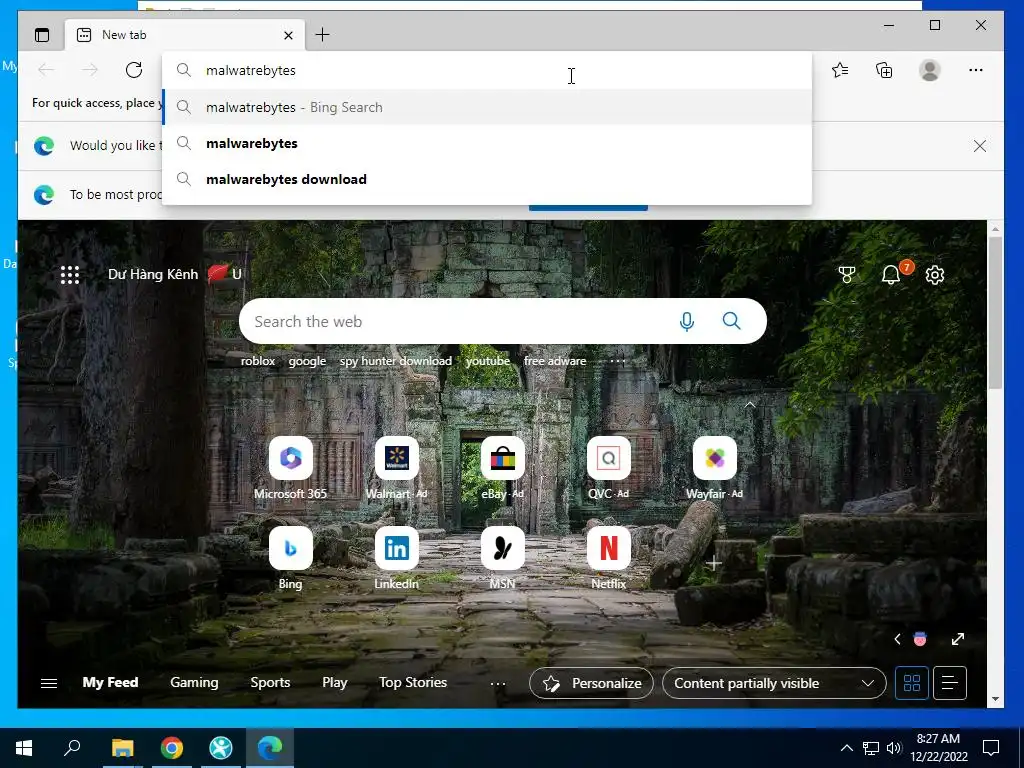Viewport: 1024px width, 768px height.
Task: Select the youtube trending search
Action: [488, 361]
